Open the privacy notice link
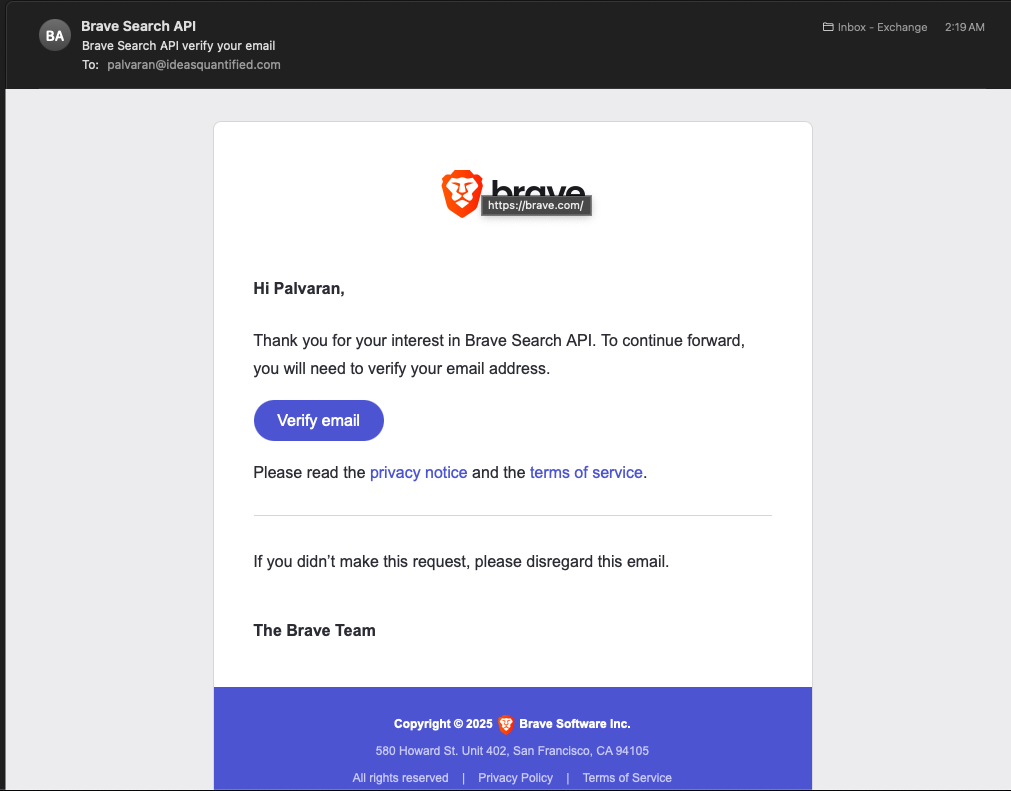 click(x=418, y=473)
